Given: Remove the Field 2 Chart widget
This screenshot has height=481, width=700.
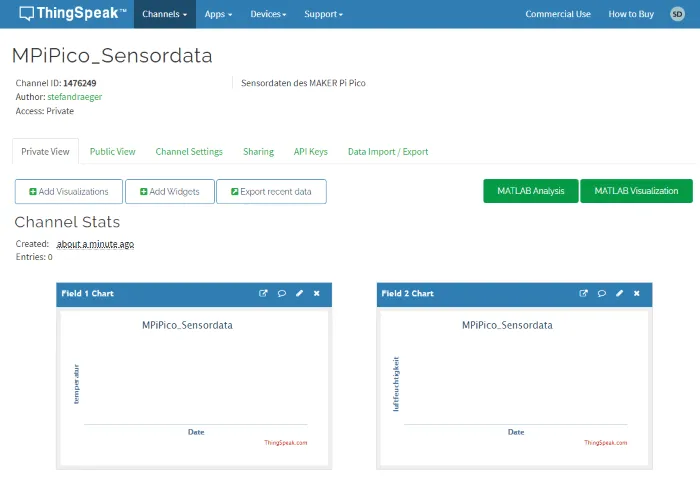Looking at the screenshot, I should (637, 294).
